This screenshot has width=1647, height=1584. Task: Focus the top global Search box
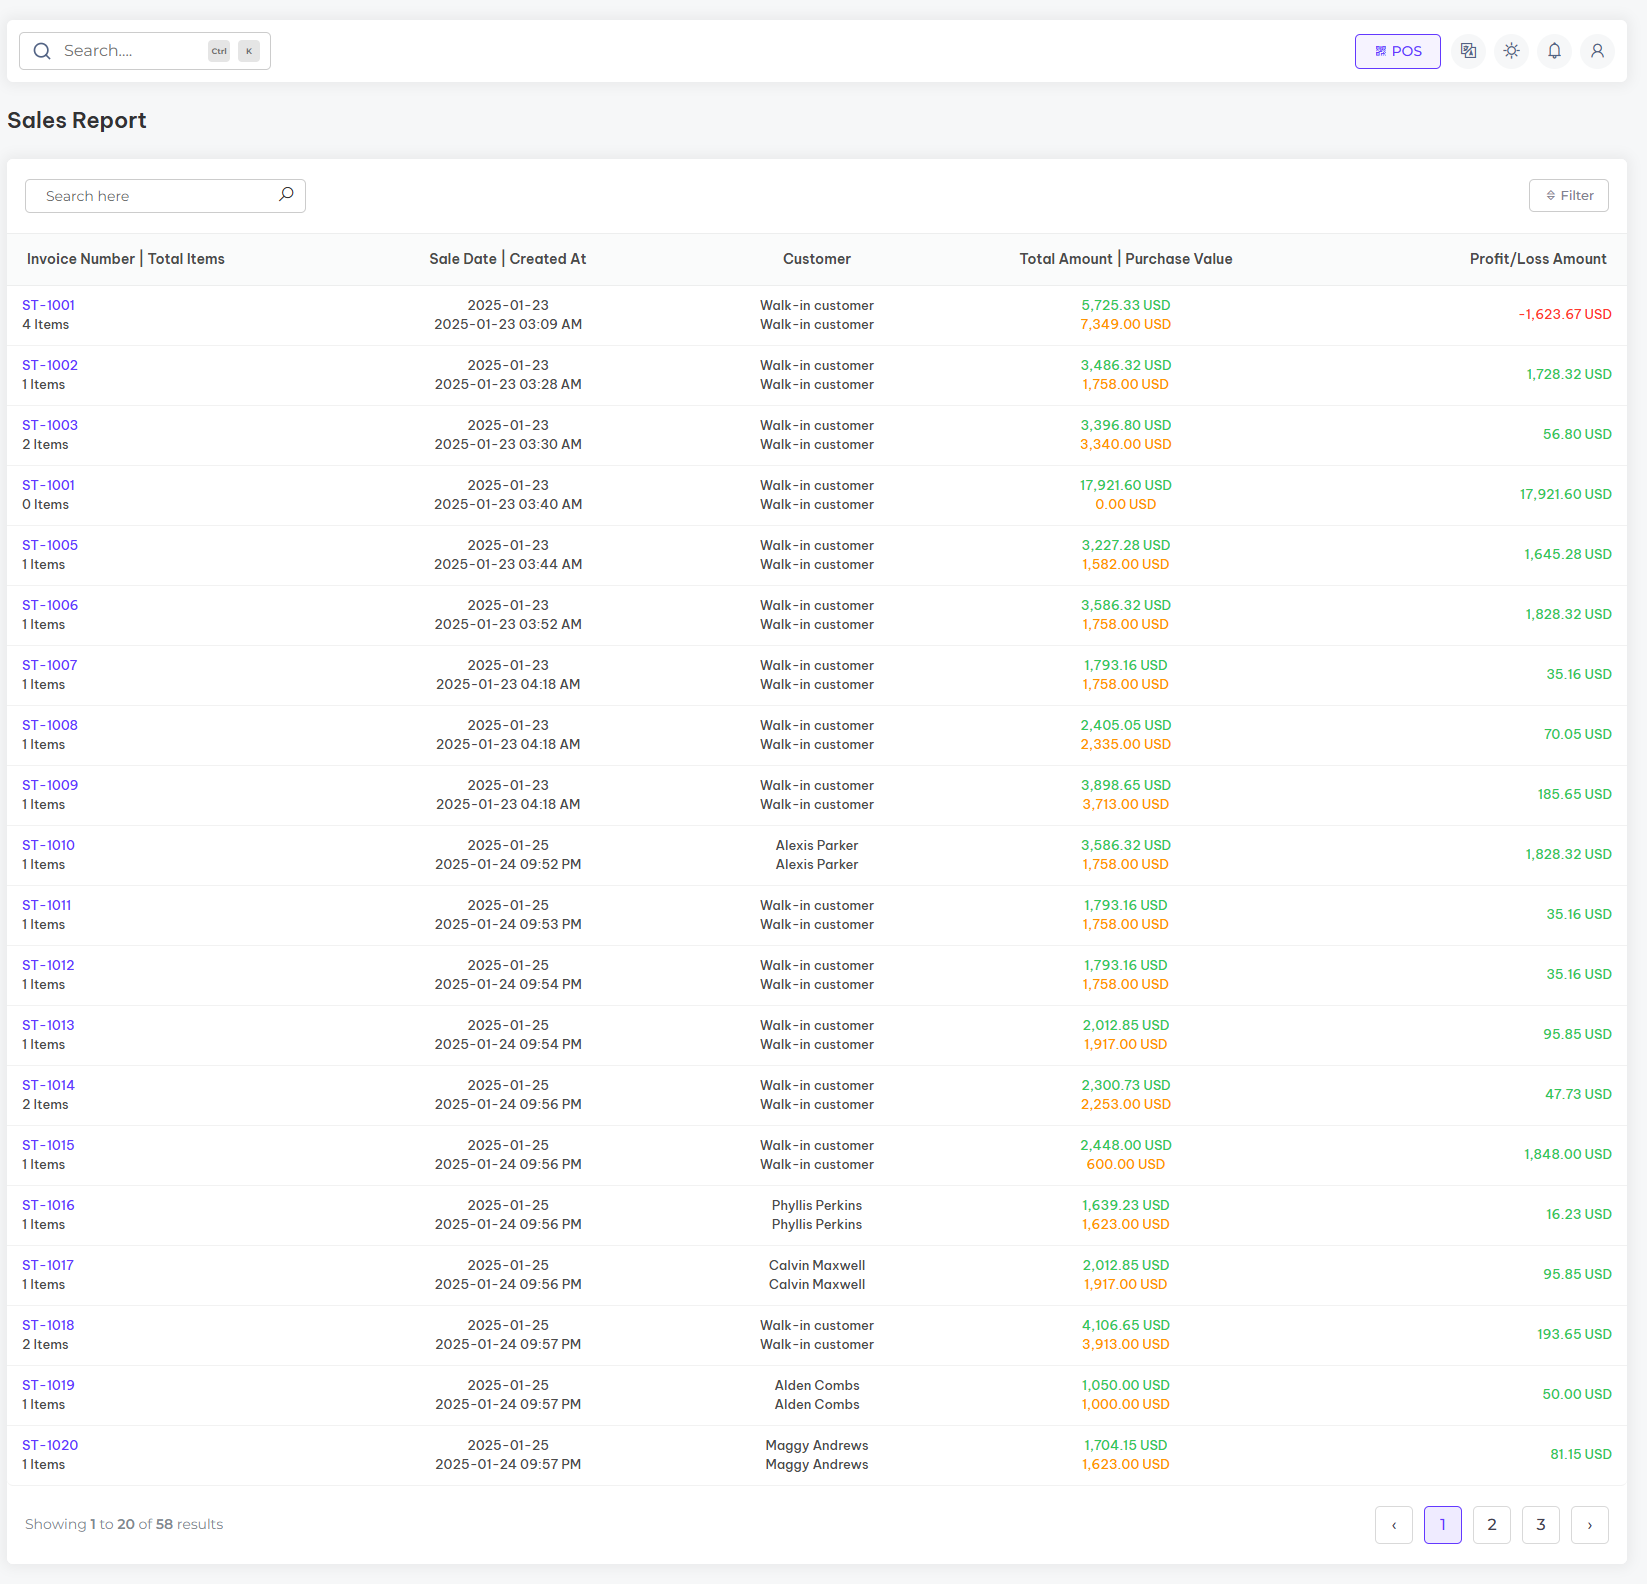130,51
